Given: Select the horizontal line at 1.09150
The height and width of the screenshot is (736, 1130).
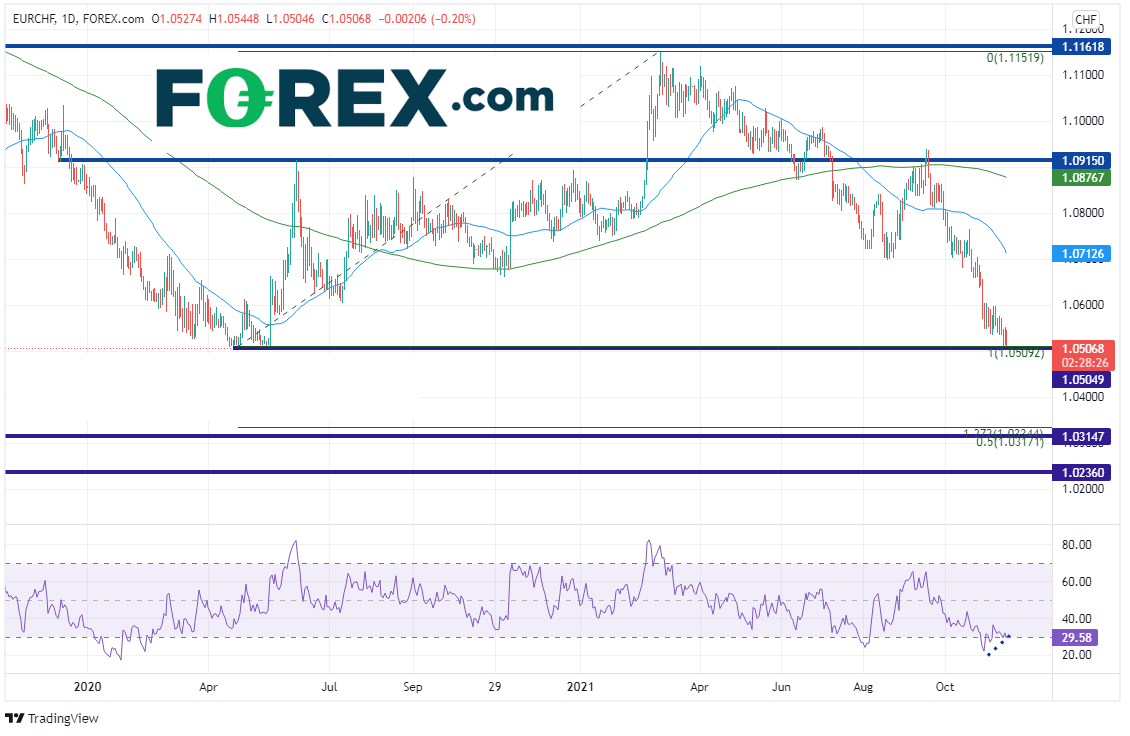Looking at the screenshot, I should [x=500, y=160].
